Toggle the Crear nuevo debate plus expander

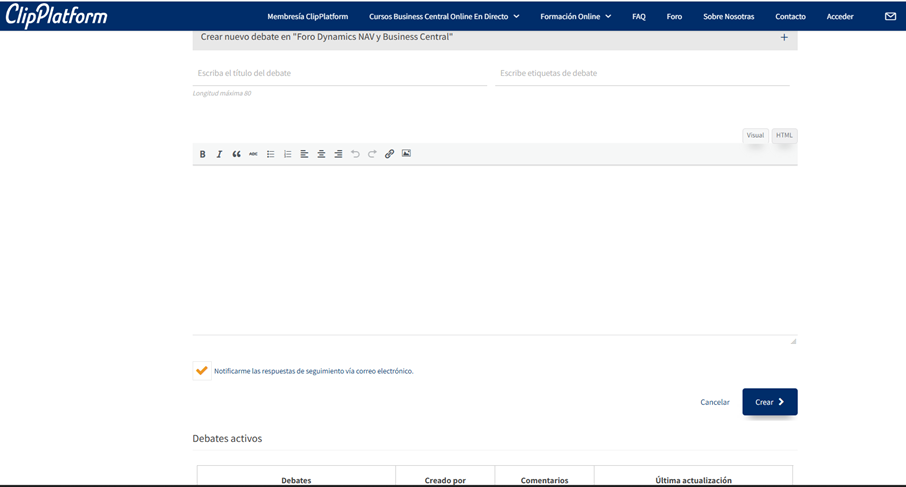tap(784, 38)
